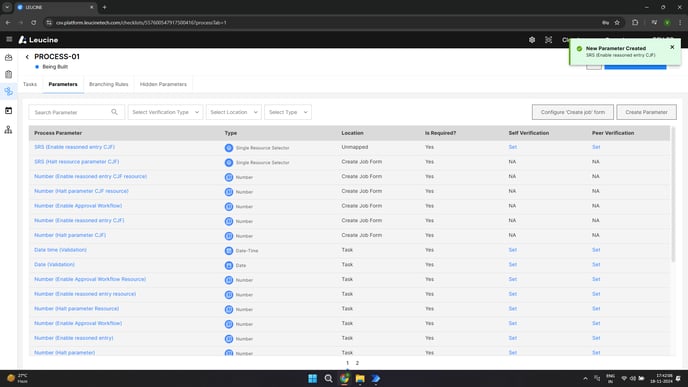Click the Create Parameter button

646,112
